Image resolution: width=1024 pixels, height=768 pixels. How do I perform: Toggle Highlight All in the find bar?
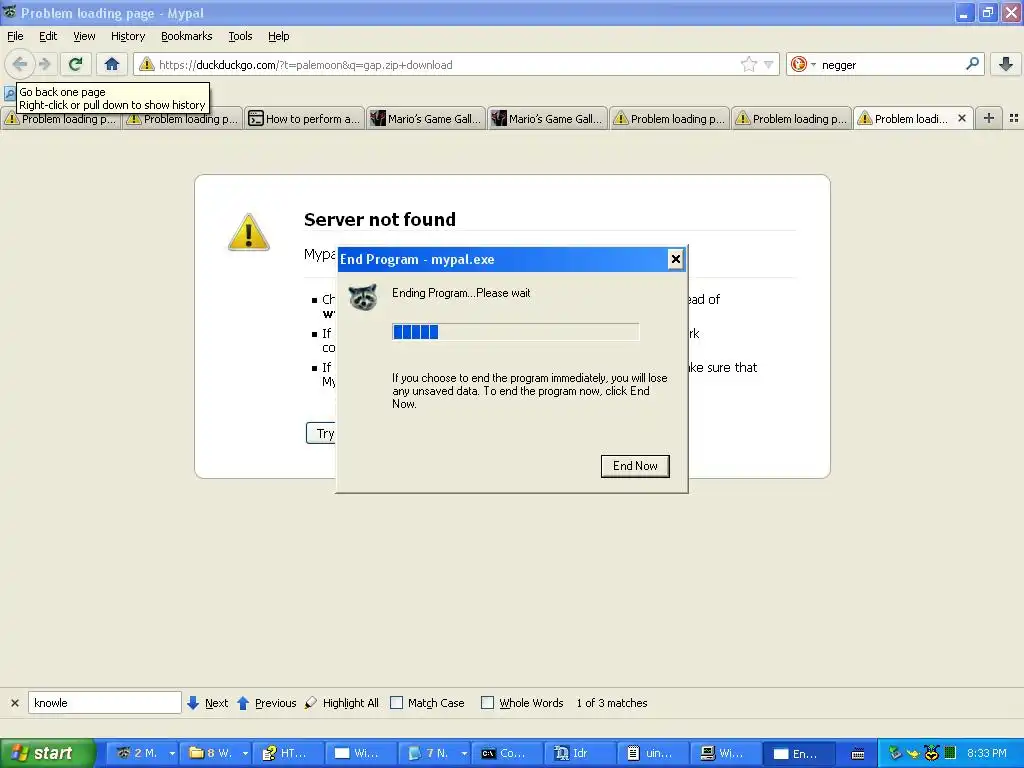click(342, 703)
